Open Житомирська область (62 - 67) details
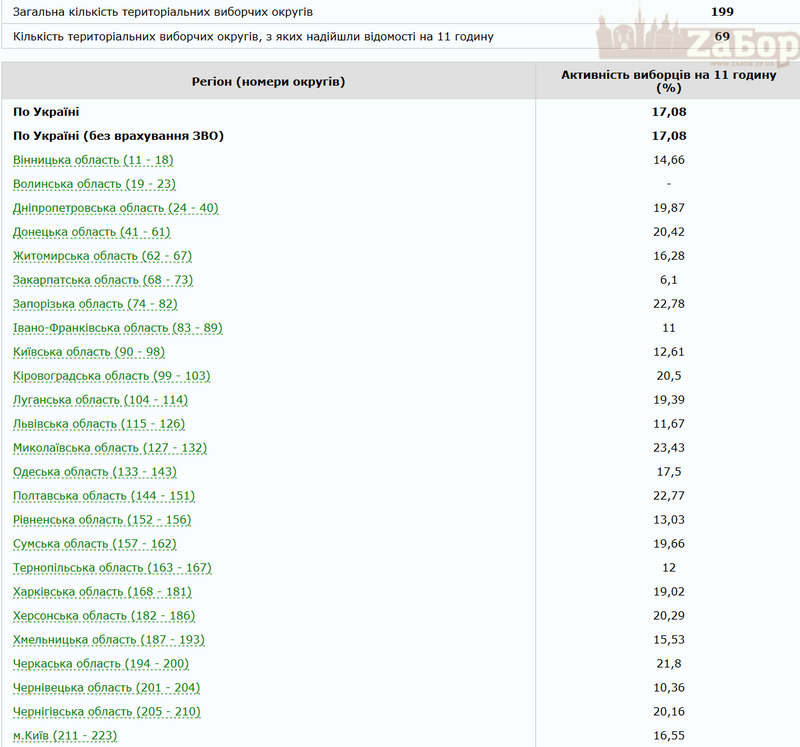Image resolution: width=800 pixels, height=747 pixels. click(x=102, y=256)
